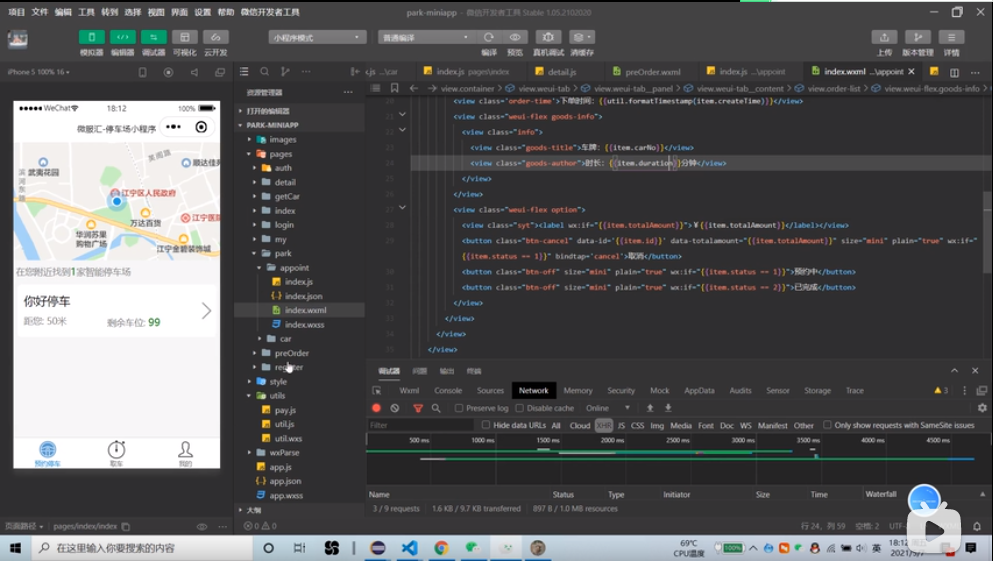The width and height of the screenshot is (993, 561).
Task: Enable Disable cache checkbox
Action: (x=519, y=408)
